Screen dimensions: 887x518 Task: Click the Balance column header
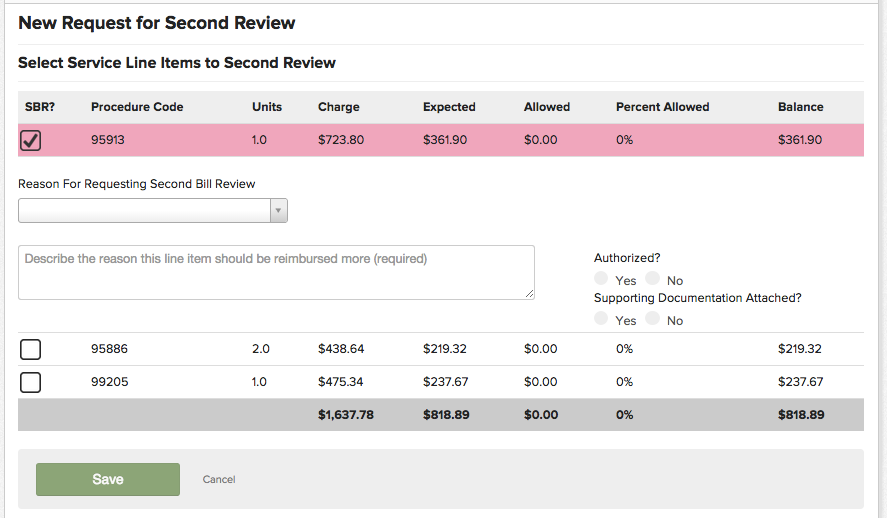pos(800,107)
